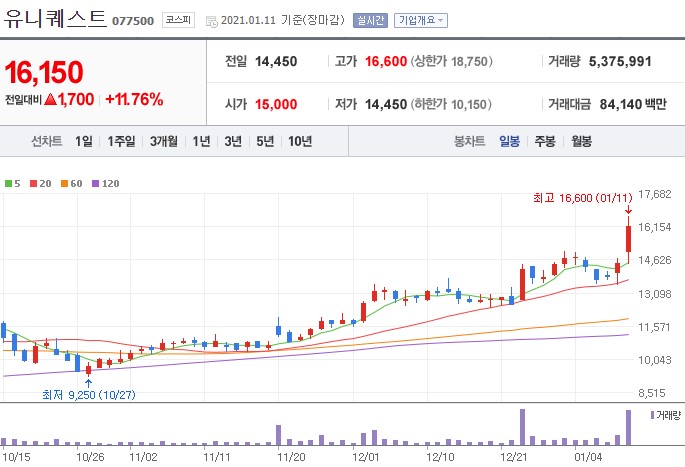This screenshot has height=467, width=685.
Task: Switch to 월봉 monthly candle chart
Action: [x=581, y=141]
